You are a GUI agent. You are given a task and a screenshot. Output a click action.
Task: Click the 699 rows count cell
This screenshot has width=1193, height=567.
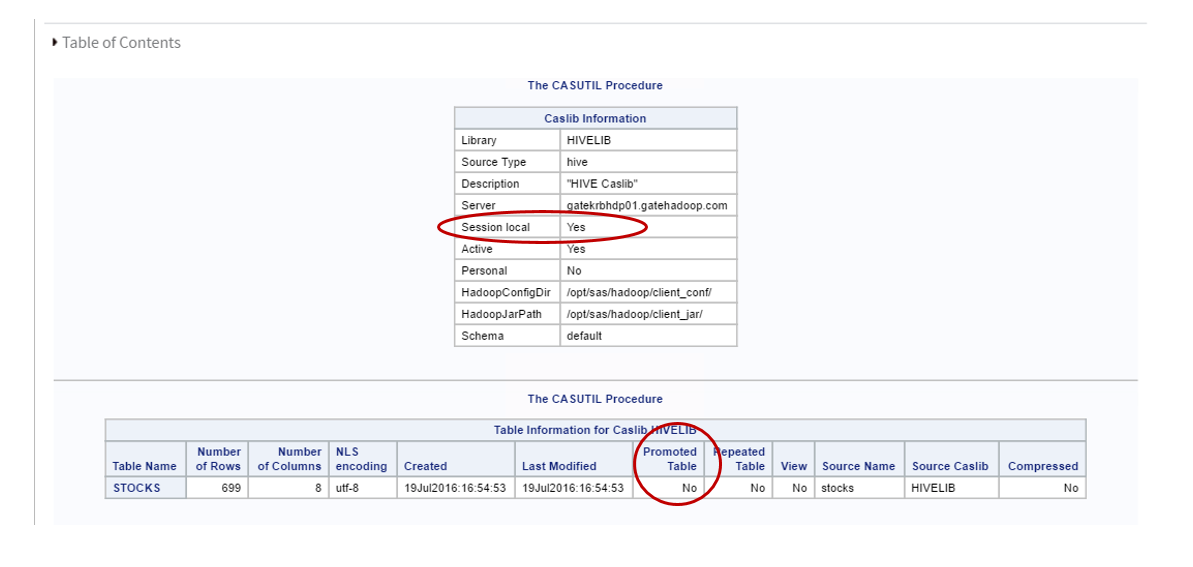[x=217, y=488]
